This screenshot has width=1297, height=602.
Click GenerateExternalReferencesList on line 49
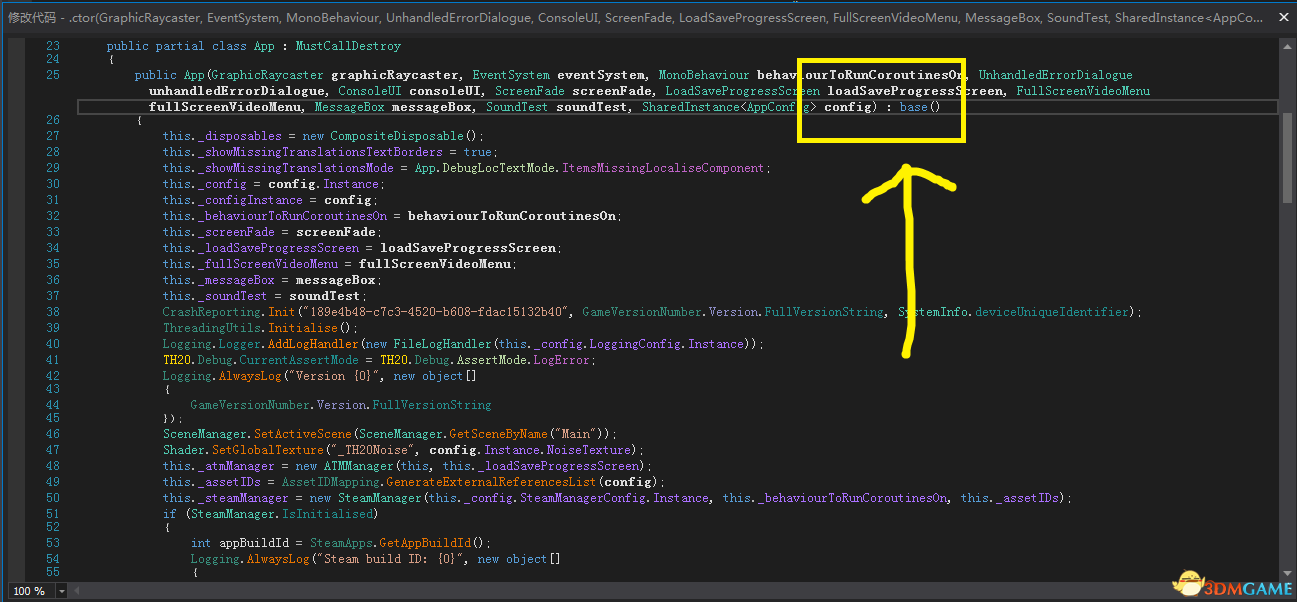tap(489, 482)
